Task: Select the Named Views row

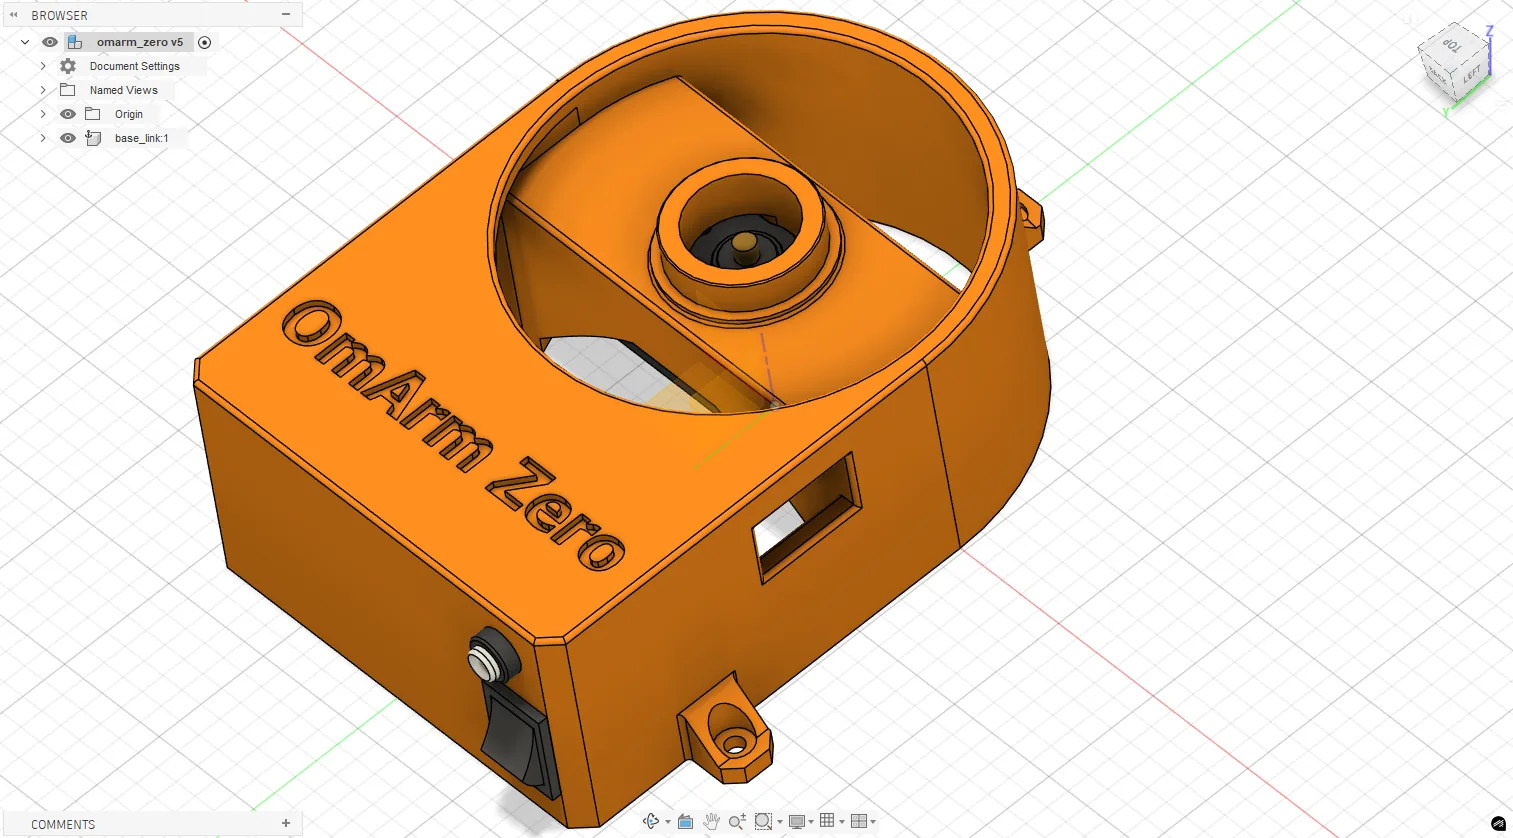Action: point(124,90)
